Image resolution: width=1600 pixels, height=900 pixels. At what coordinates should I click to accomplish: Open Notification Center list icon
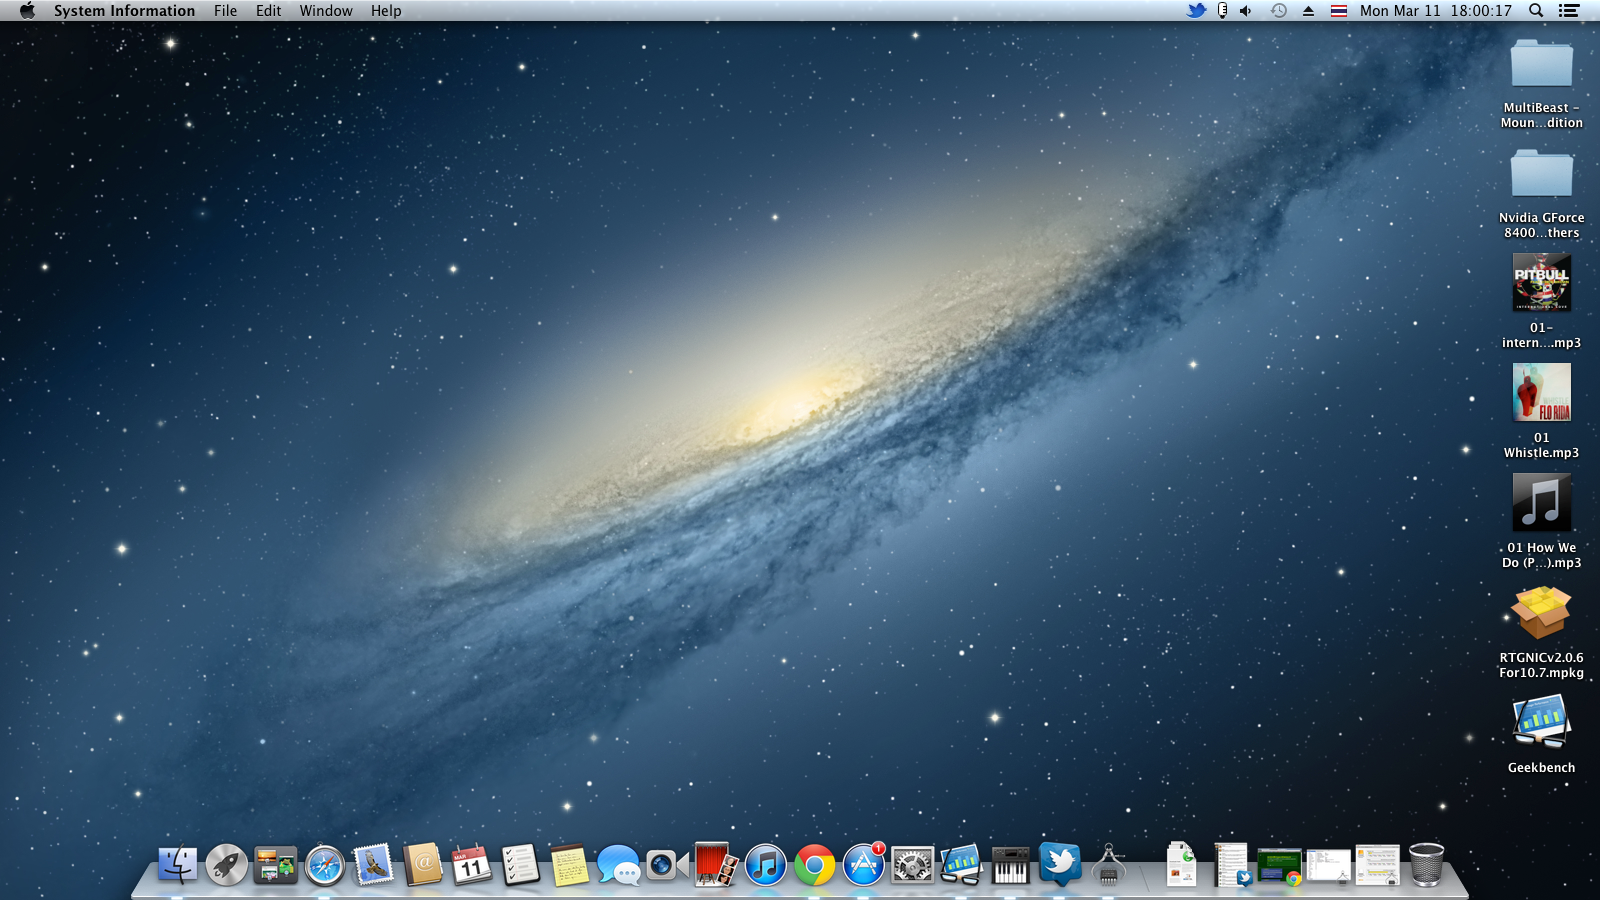tap(1569, 11)
